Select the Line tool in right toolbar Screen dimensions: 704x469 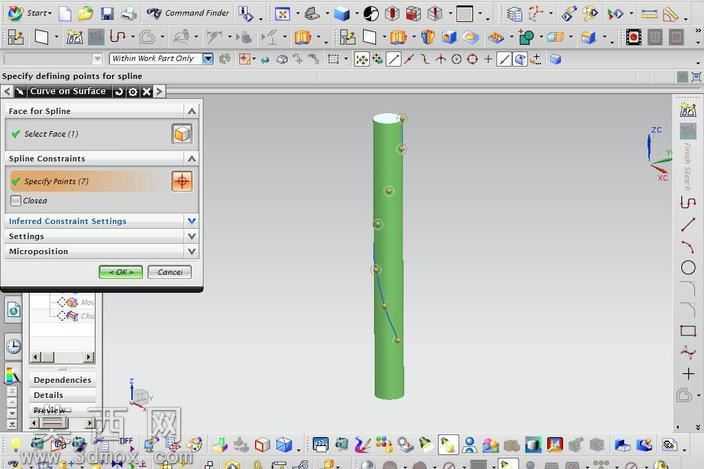[x=688, y=224]
